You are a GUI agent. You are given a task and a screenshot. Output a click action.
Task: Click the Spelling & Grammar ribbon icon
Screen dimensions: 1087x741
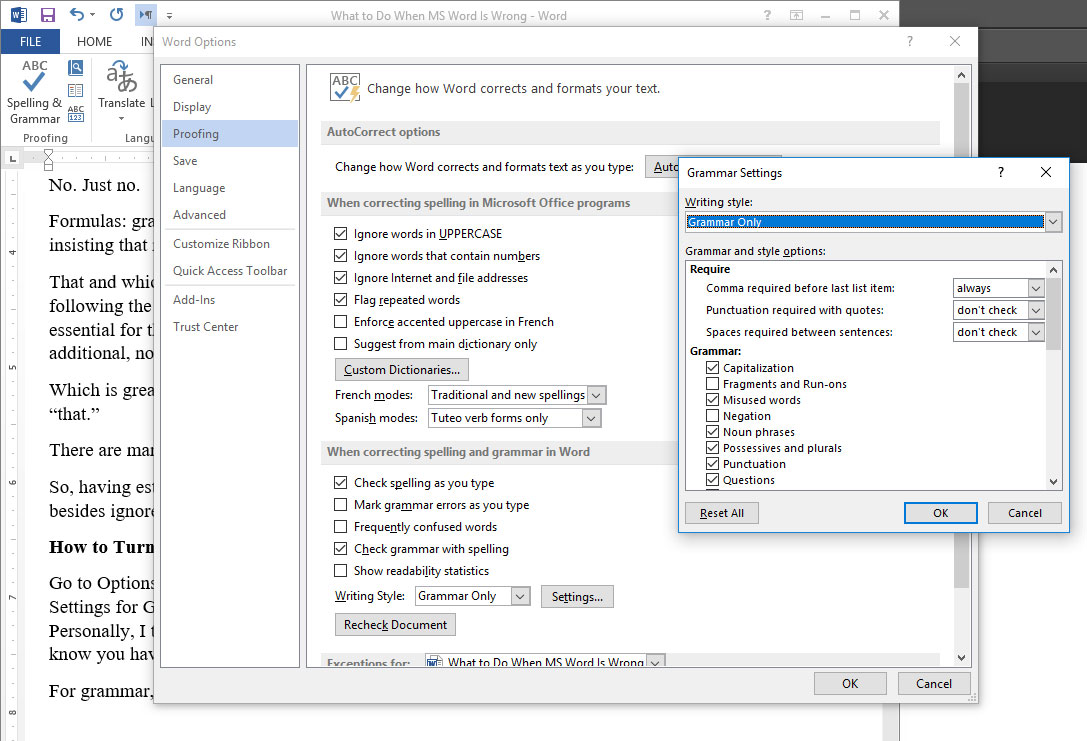tap(34, 92)
